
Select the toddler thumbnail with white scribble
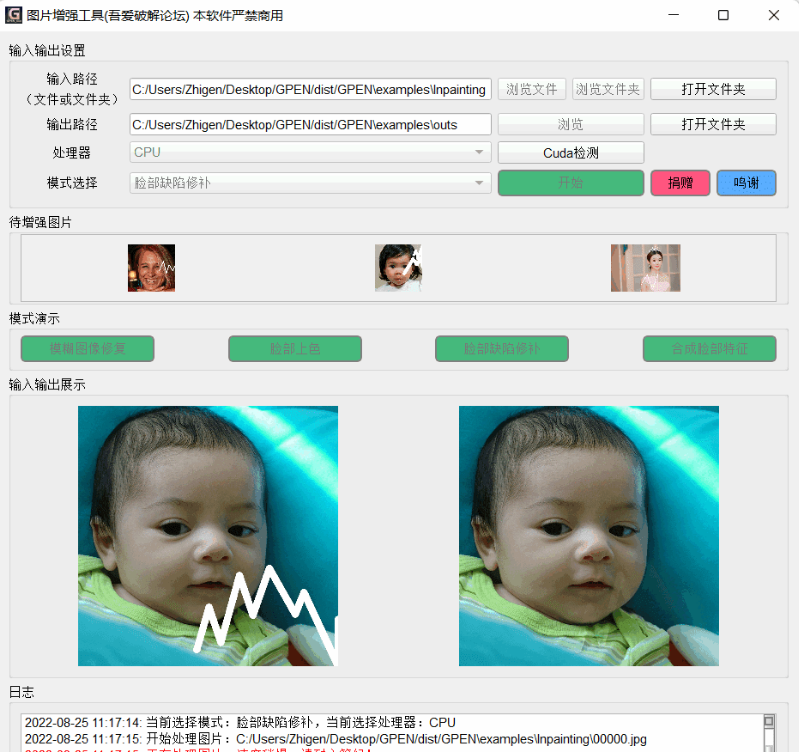pyautogui.click(x=399, y=268)
